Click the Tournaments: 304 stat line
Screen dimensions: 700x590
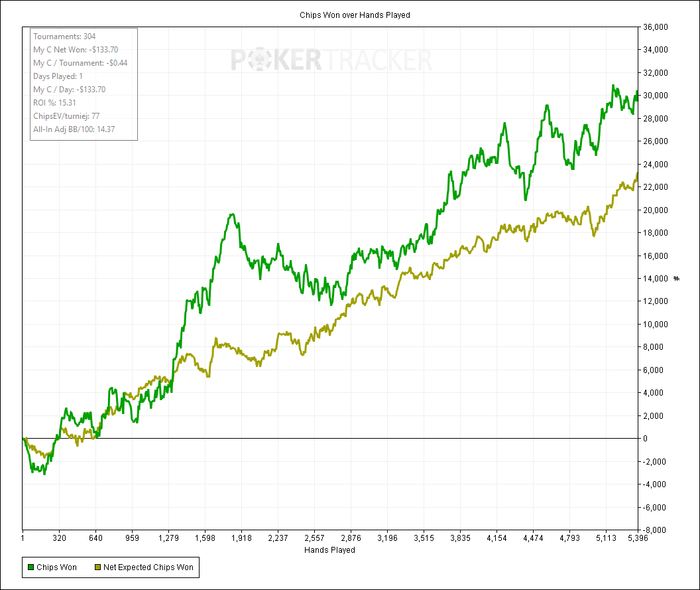coord(64,37)
